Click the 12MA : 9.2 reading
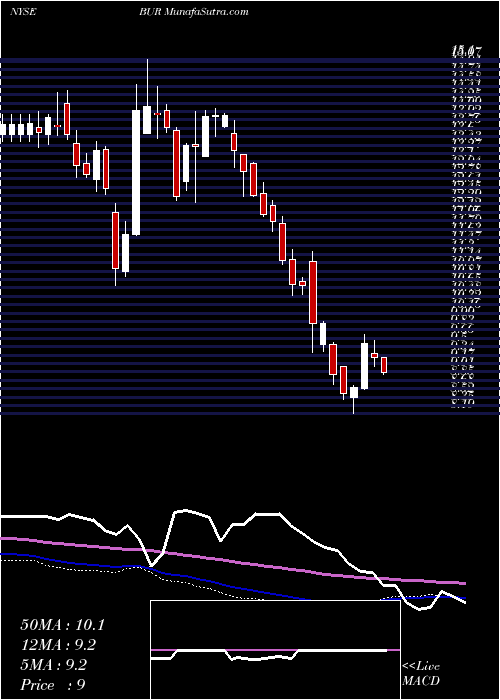 coord(58,645)
